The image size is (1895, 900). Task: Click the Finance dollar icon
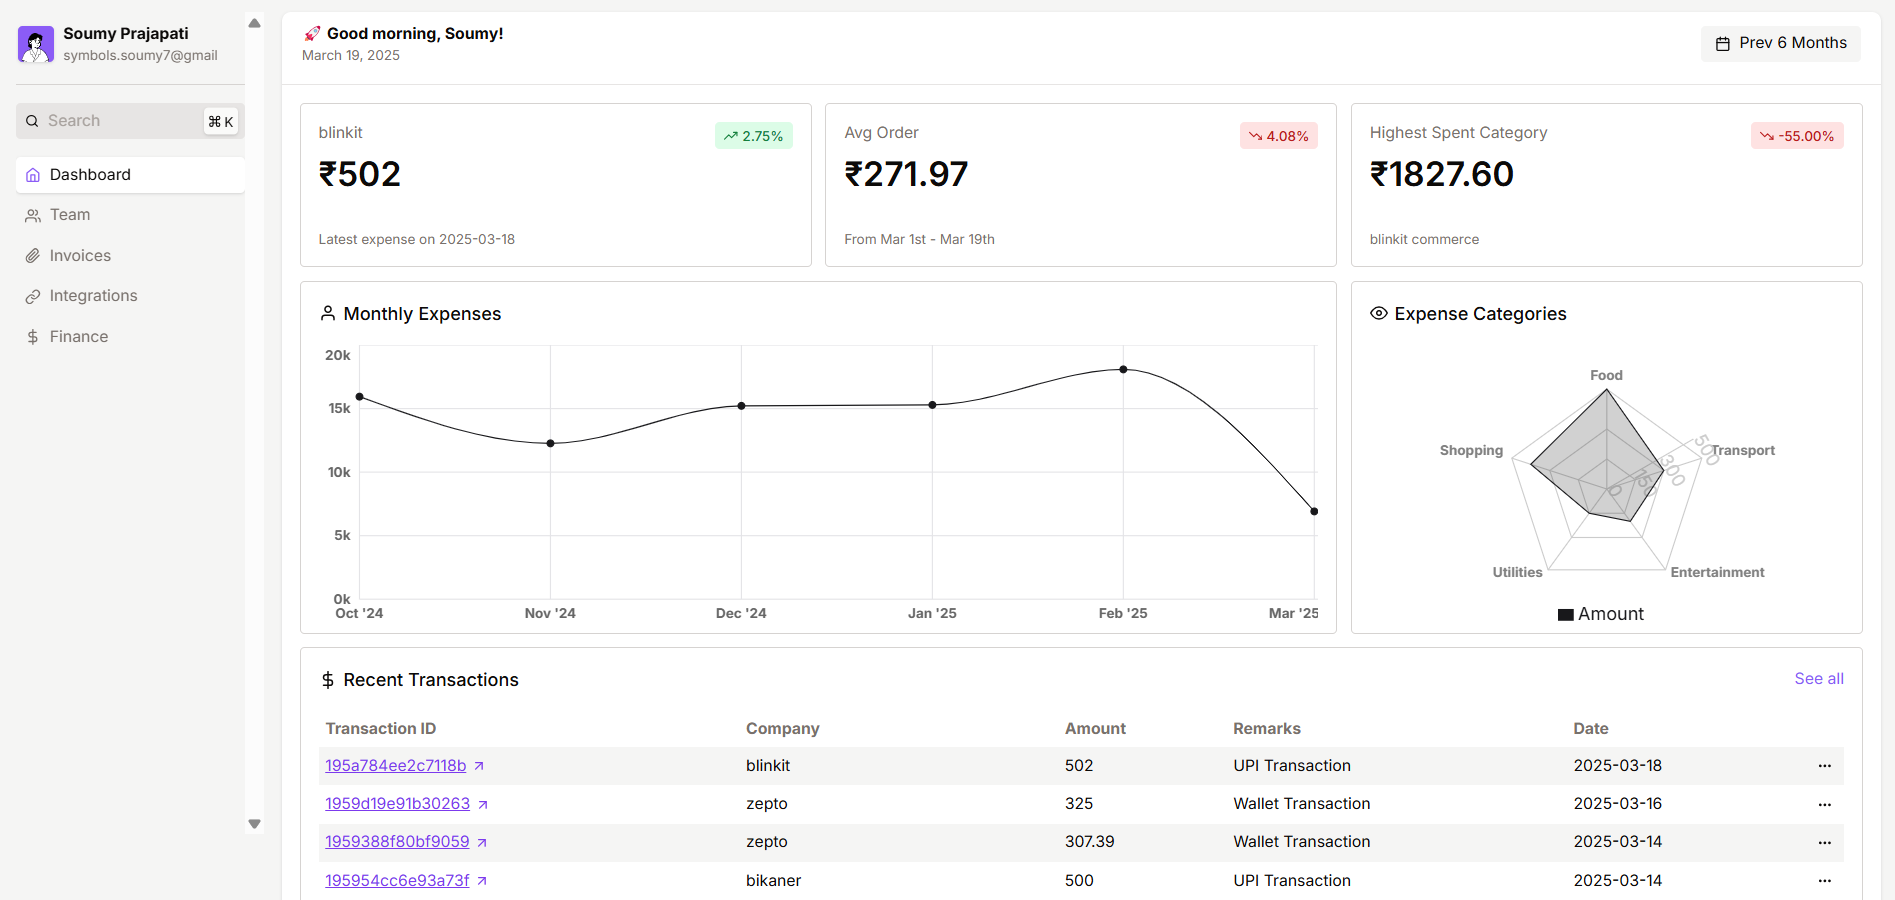coord(33,337)
